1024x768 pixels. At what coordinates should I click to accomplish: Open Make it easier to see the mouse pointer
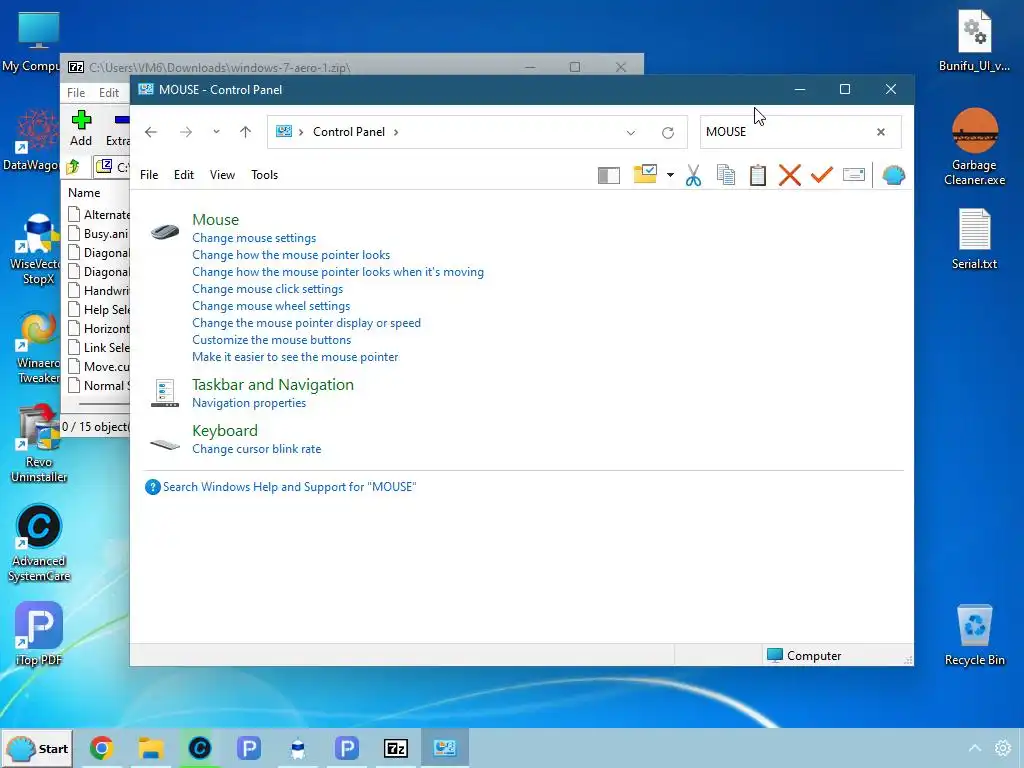tap(295, 357)
